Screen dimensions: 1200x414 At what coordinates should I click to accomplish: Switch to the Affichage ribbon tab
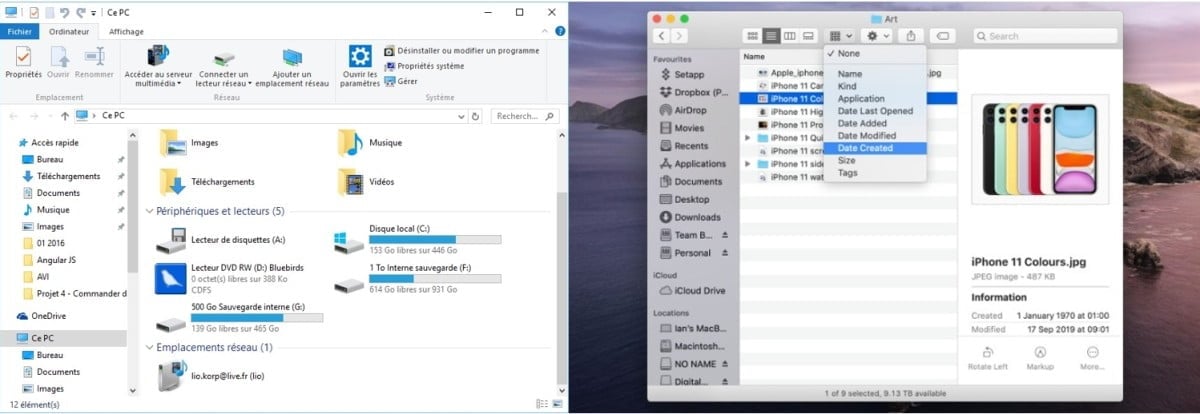[x=126, y=31]
